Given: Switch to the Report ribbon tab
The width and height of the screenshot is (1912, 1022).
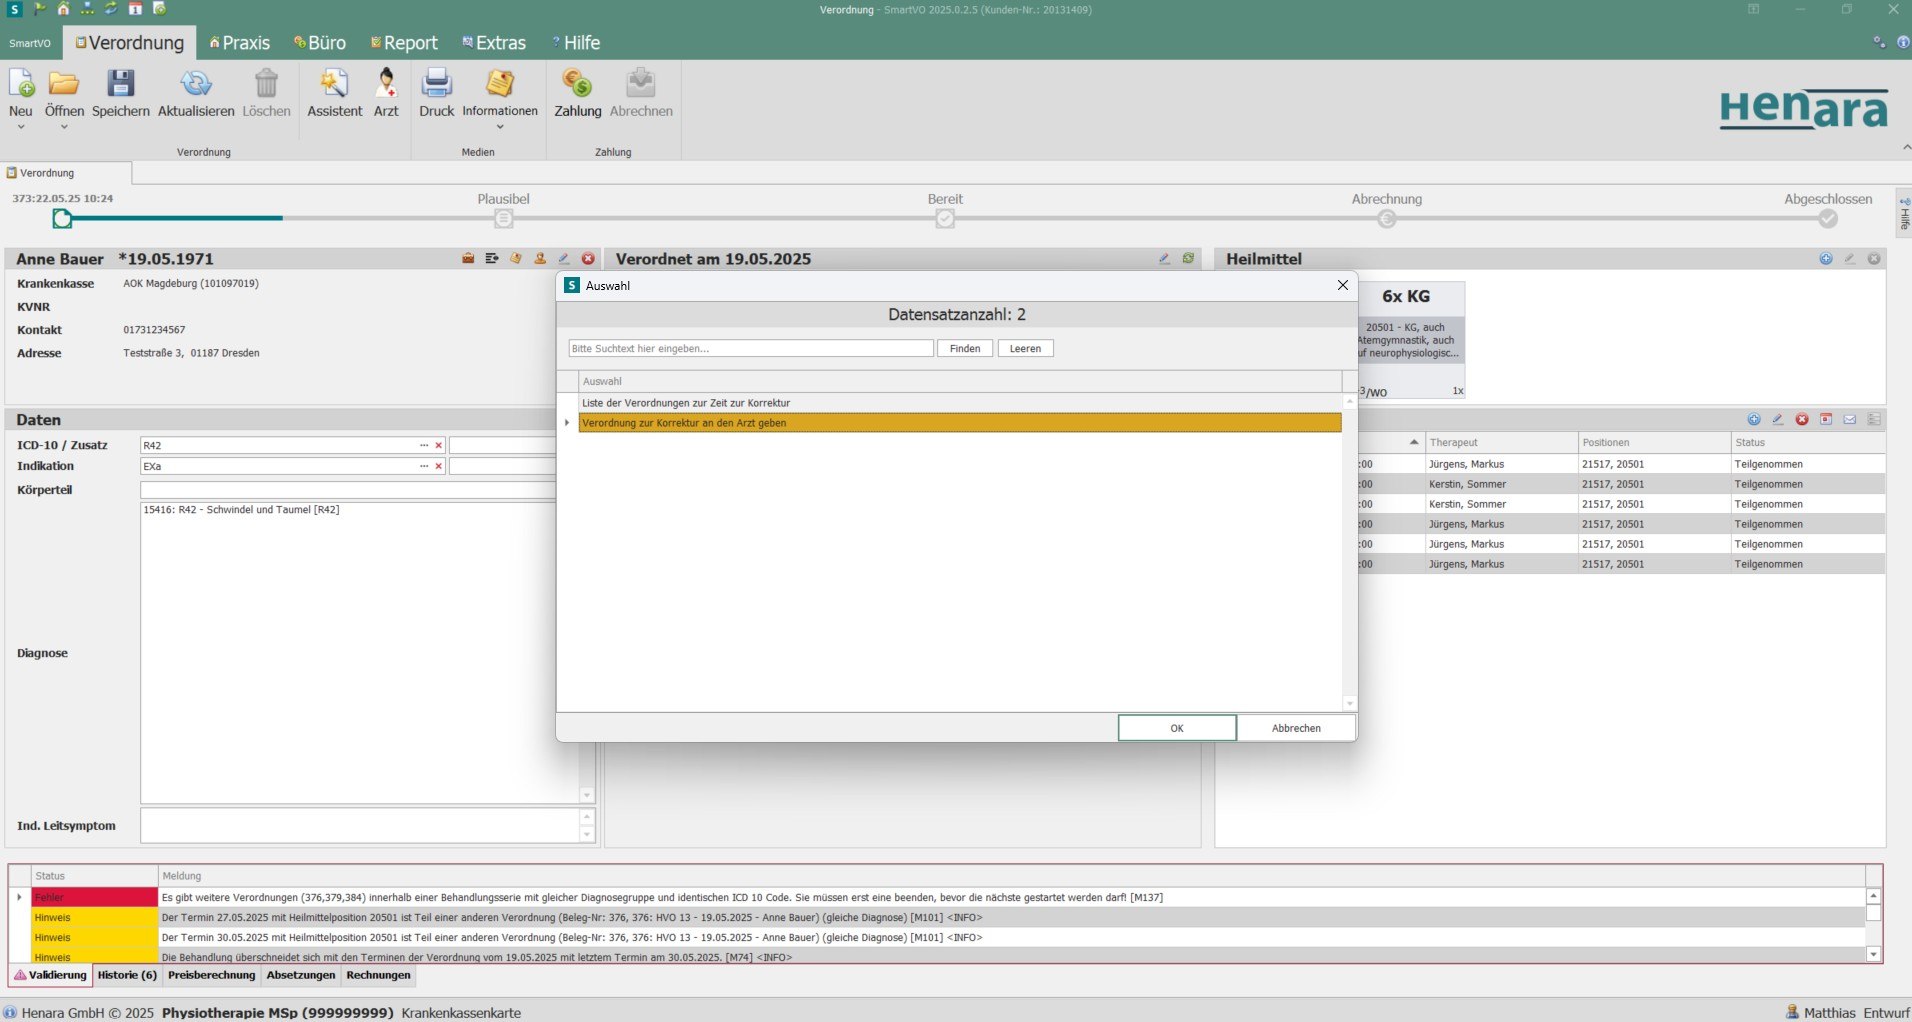Looking at the screenshot, I should (x=404, y=42).
